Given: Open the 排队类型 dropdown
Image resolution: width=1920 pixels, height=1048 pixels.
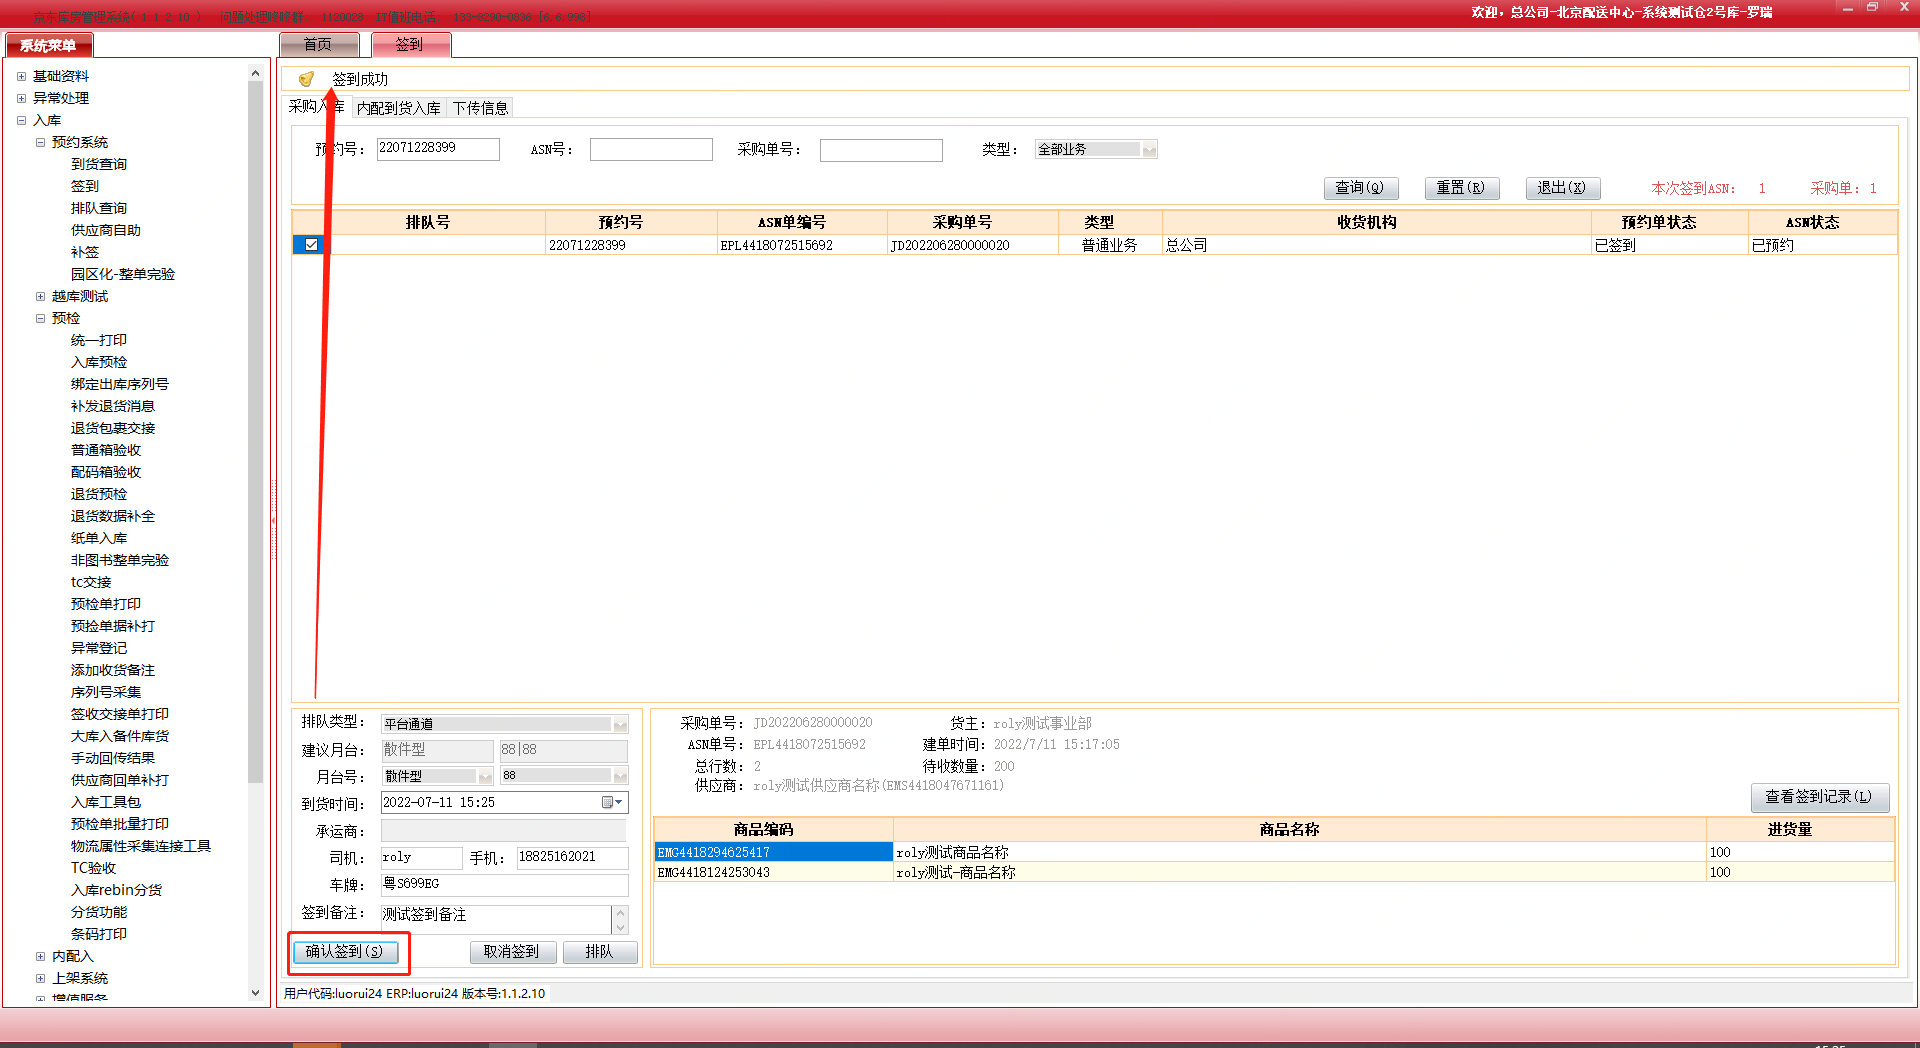Looking at the screenshot, I should coord(620,724).
